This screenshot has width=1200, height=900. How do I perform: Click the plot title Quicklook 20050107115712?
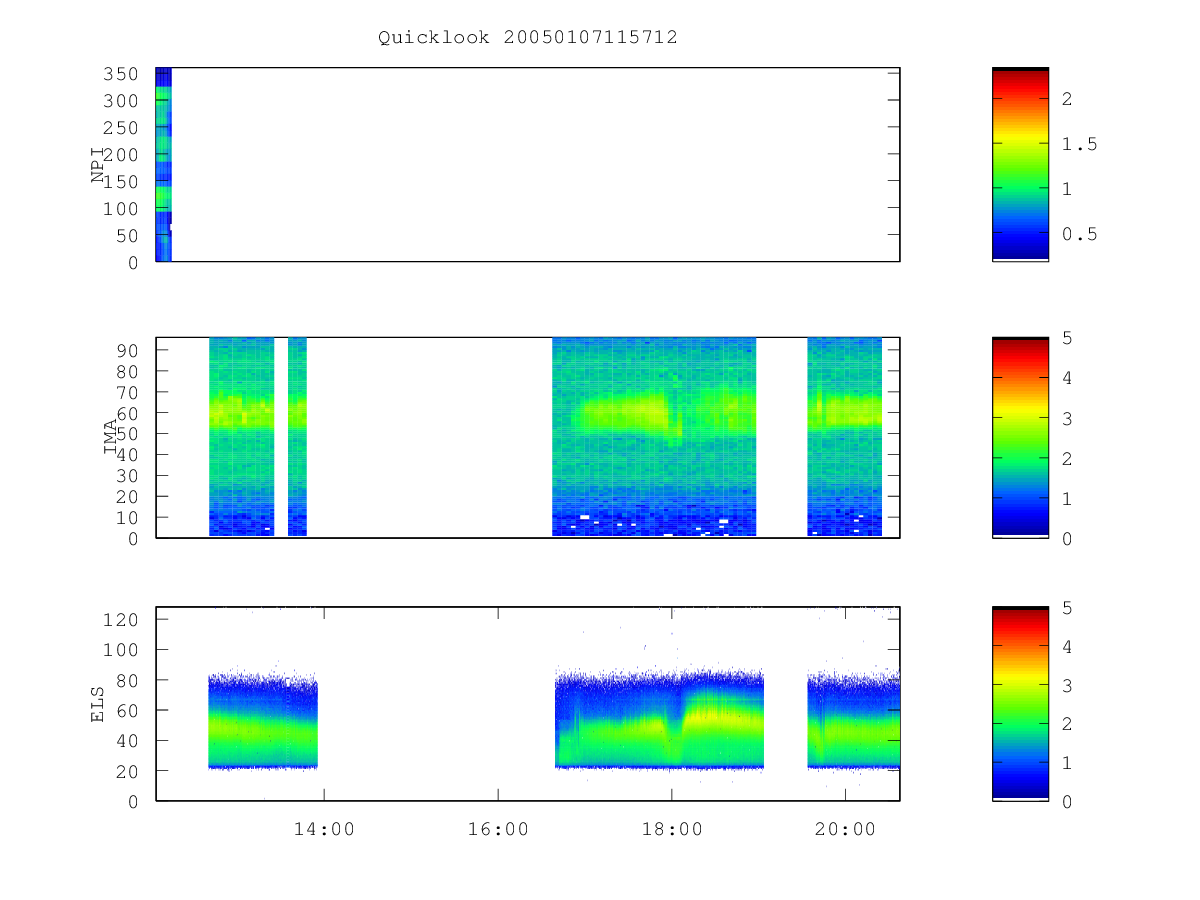click(x=528, y=37)
